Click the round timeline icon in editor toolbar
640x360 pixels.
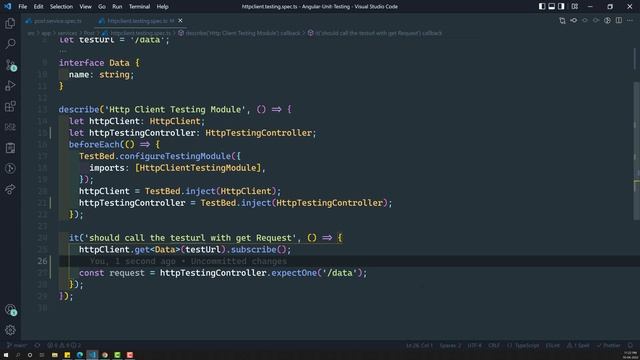(x=607, y=20)
